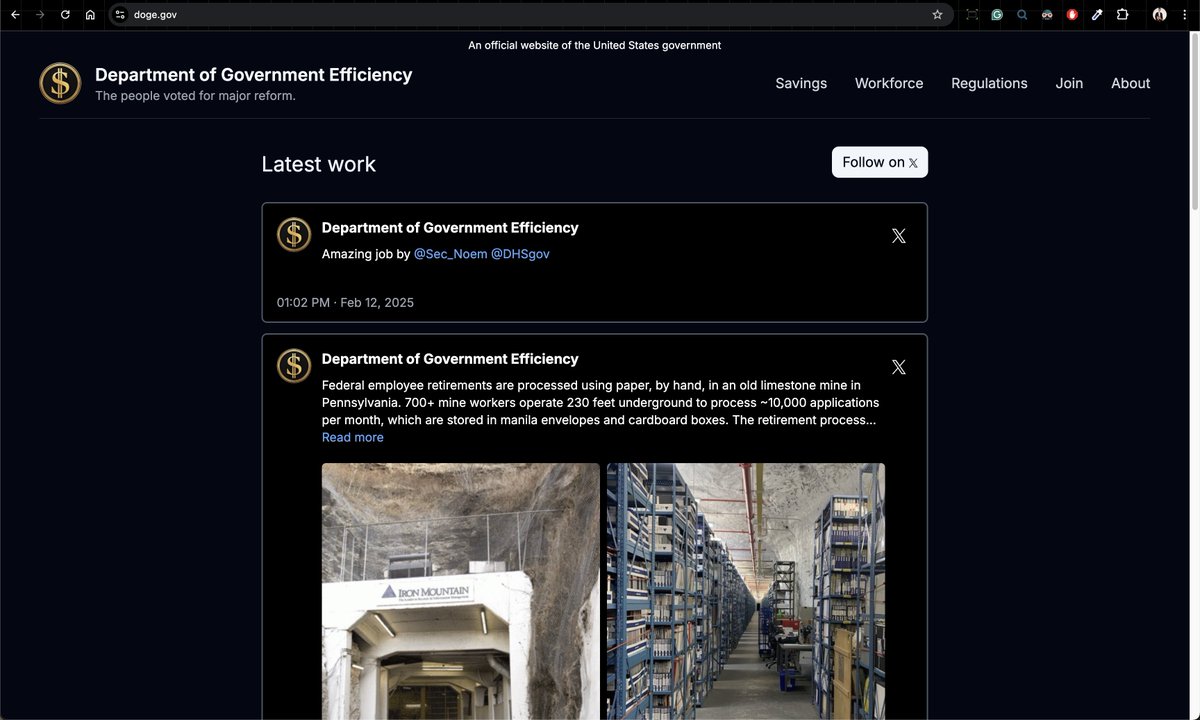View site information icon beside doge.gov
This screenshot has height=720, width=1200.
pos(120,15)
